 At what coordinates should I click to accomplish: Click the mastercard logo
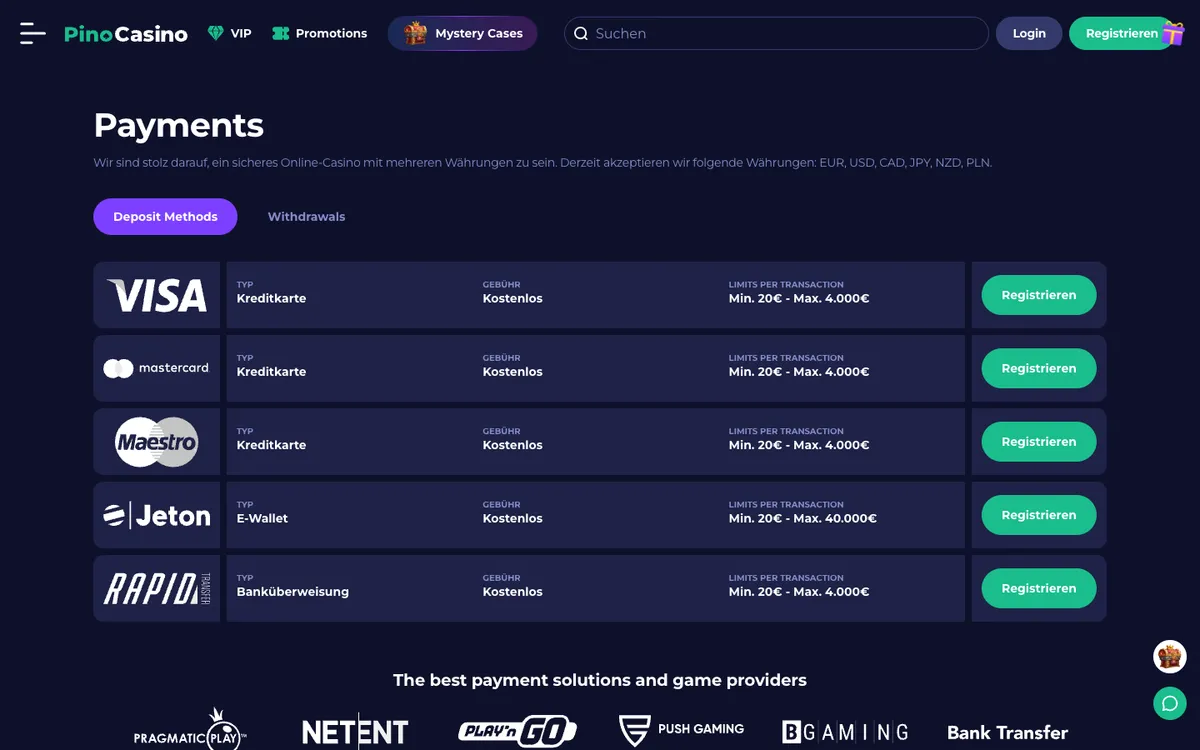click(x=157, y=368)
